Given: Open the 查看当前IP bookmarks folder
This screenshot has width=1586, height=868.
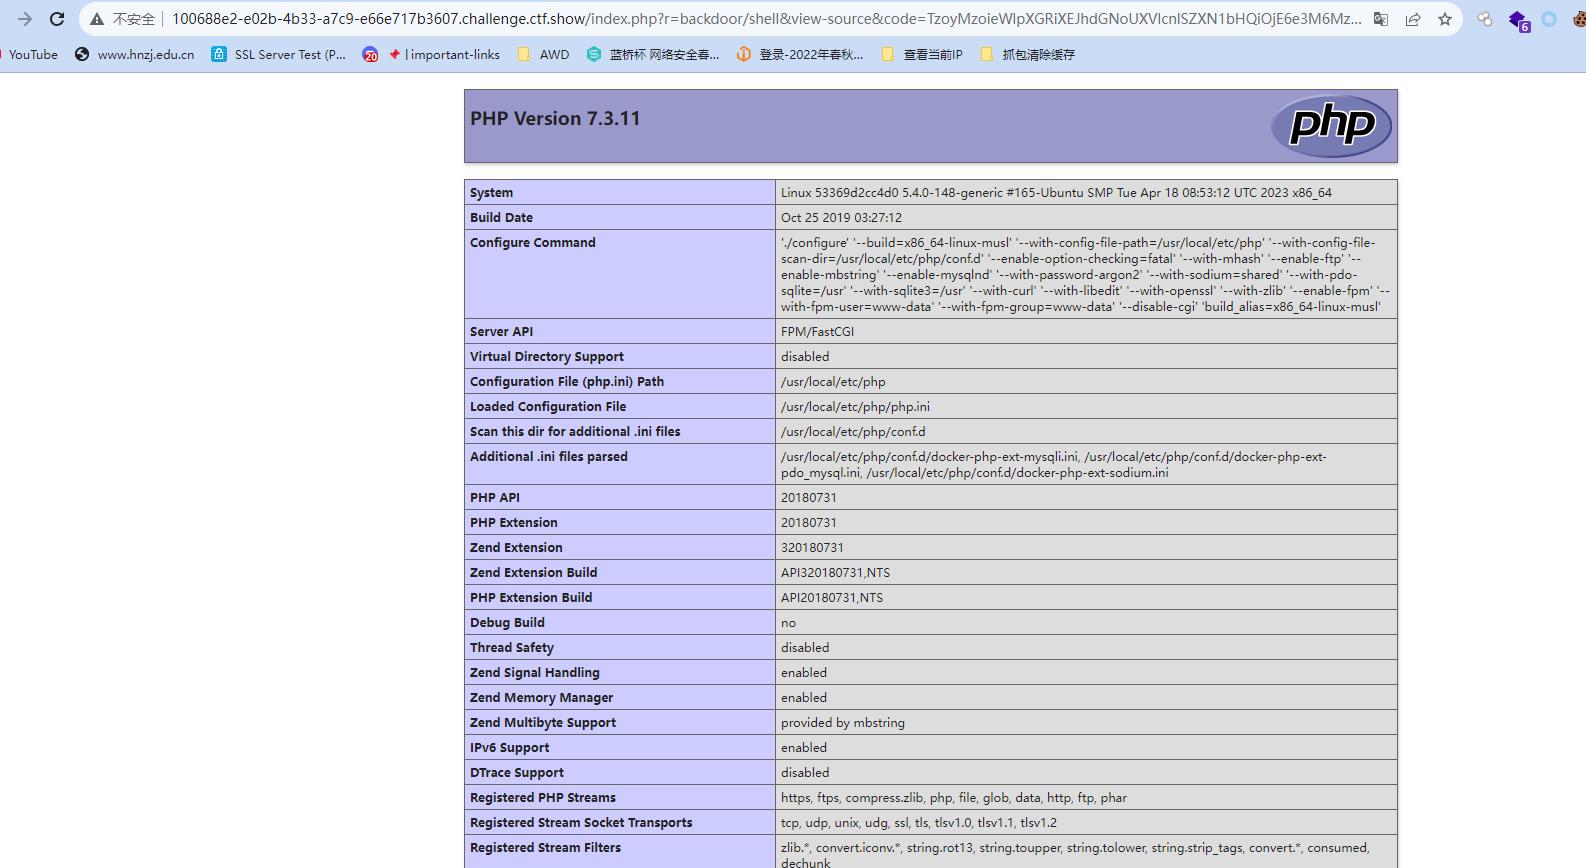Looking at the screenshot, I should point(922,55).
